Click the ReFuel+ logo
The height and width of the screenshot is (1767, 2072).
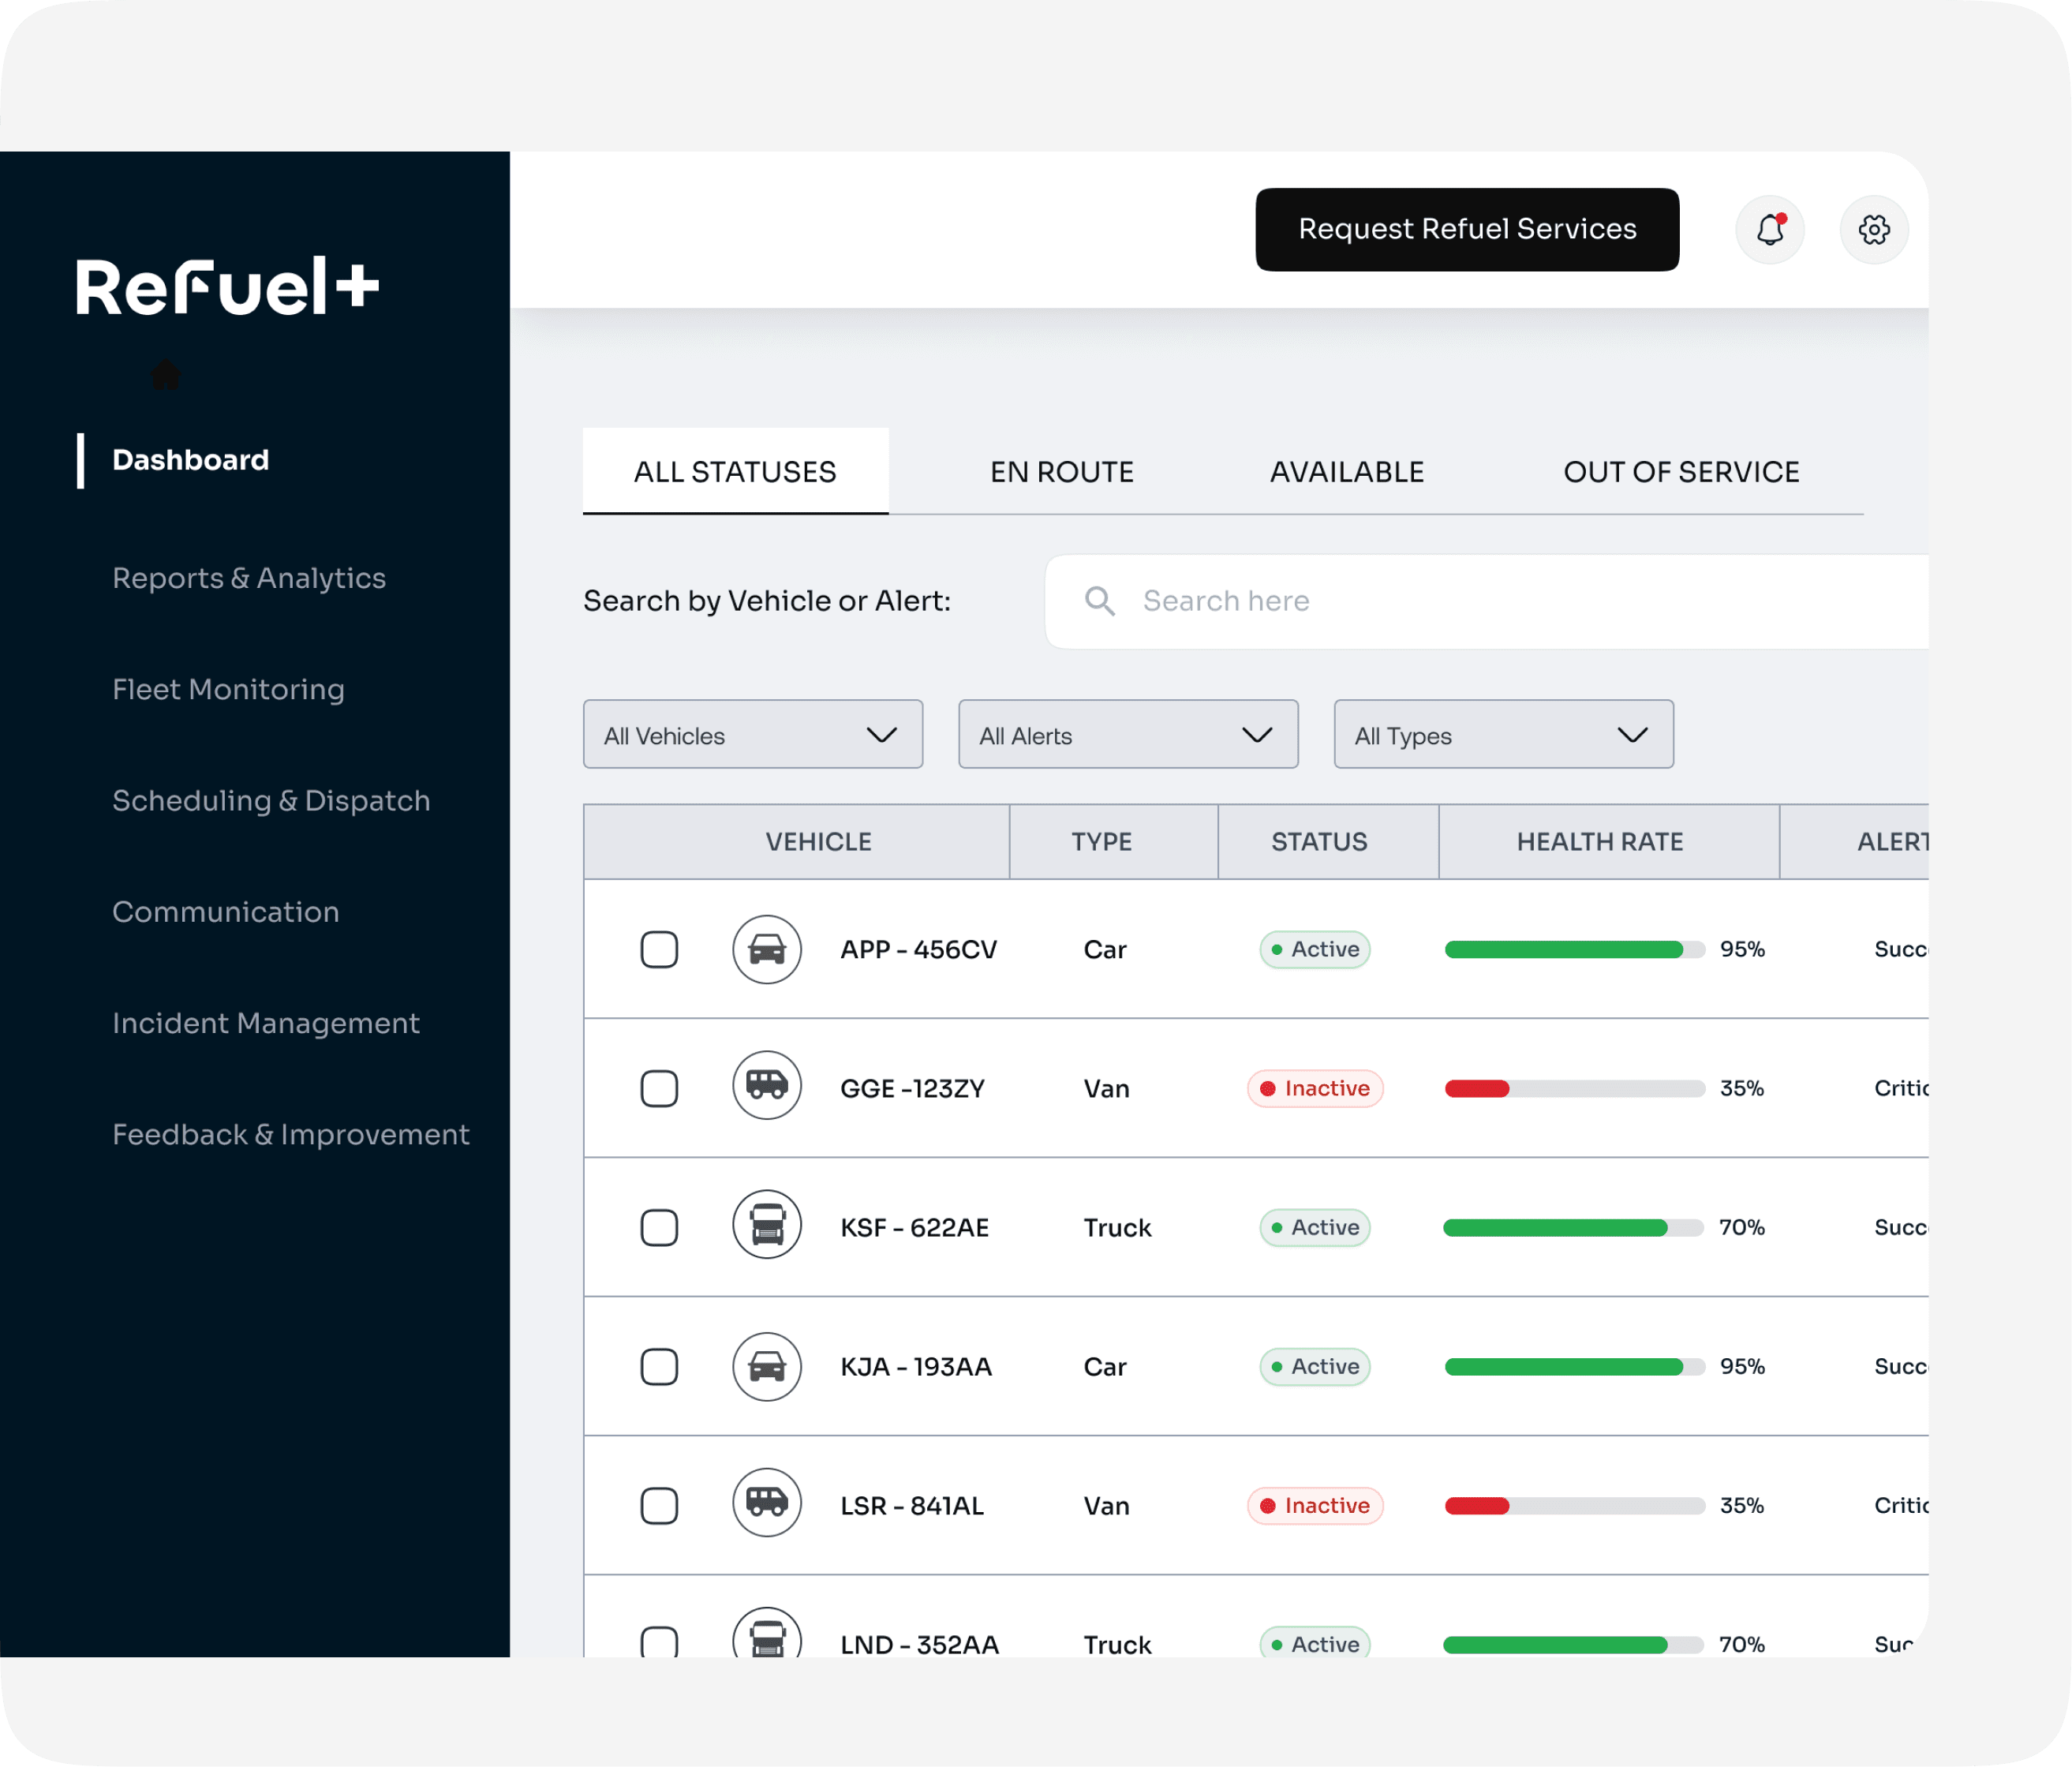[x=228, y=286]
